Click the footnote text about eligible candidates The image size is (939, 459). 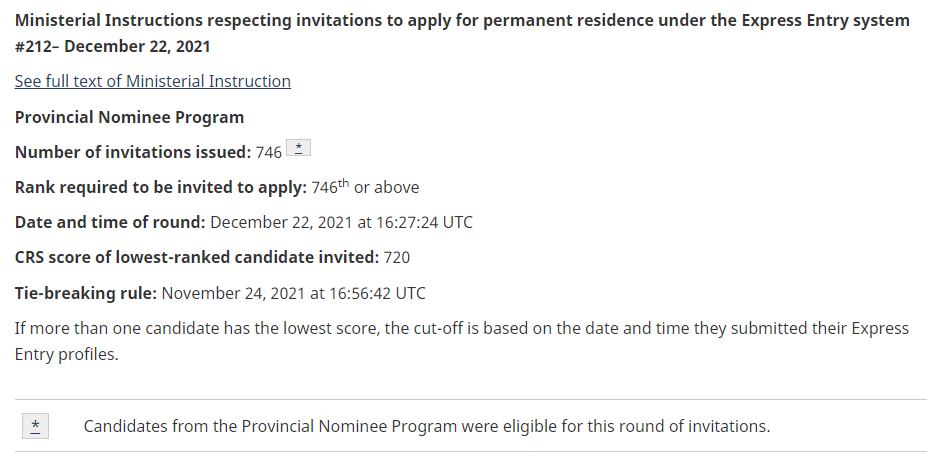pyautogui.click(x=427, y=426)
